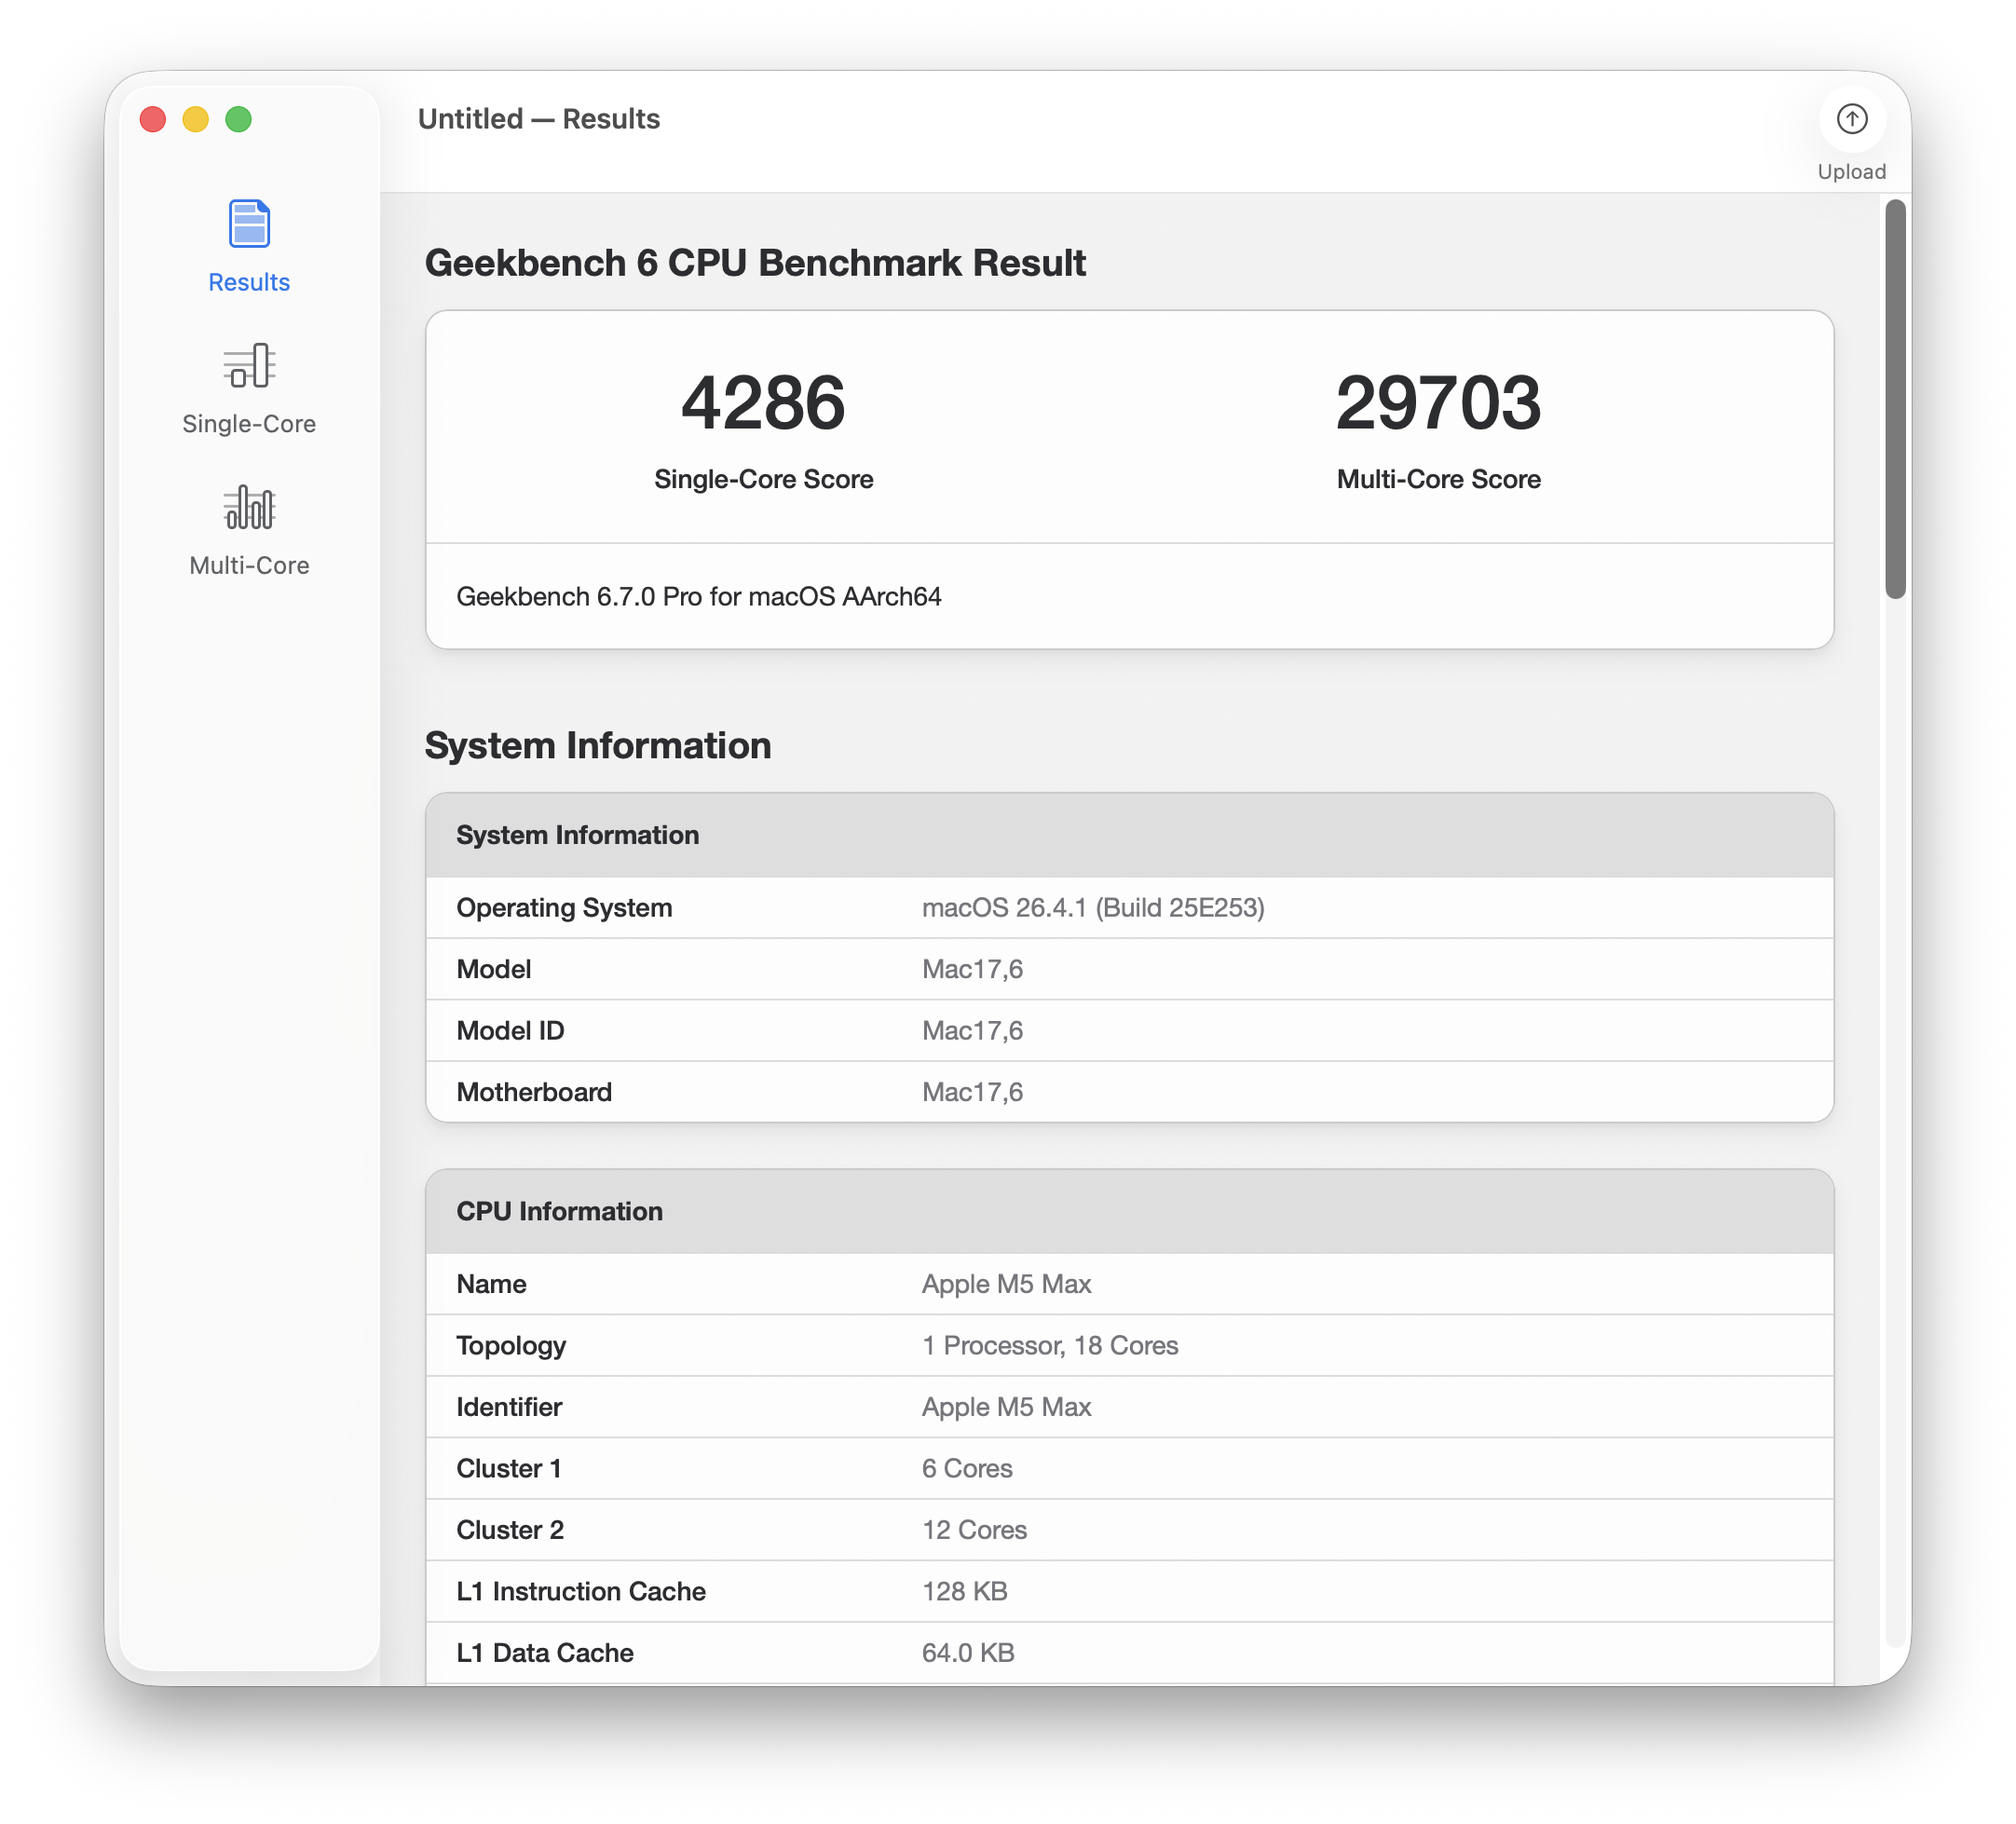Click the bar-chart icon above Multi-Core

click(x=248, y=508)
